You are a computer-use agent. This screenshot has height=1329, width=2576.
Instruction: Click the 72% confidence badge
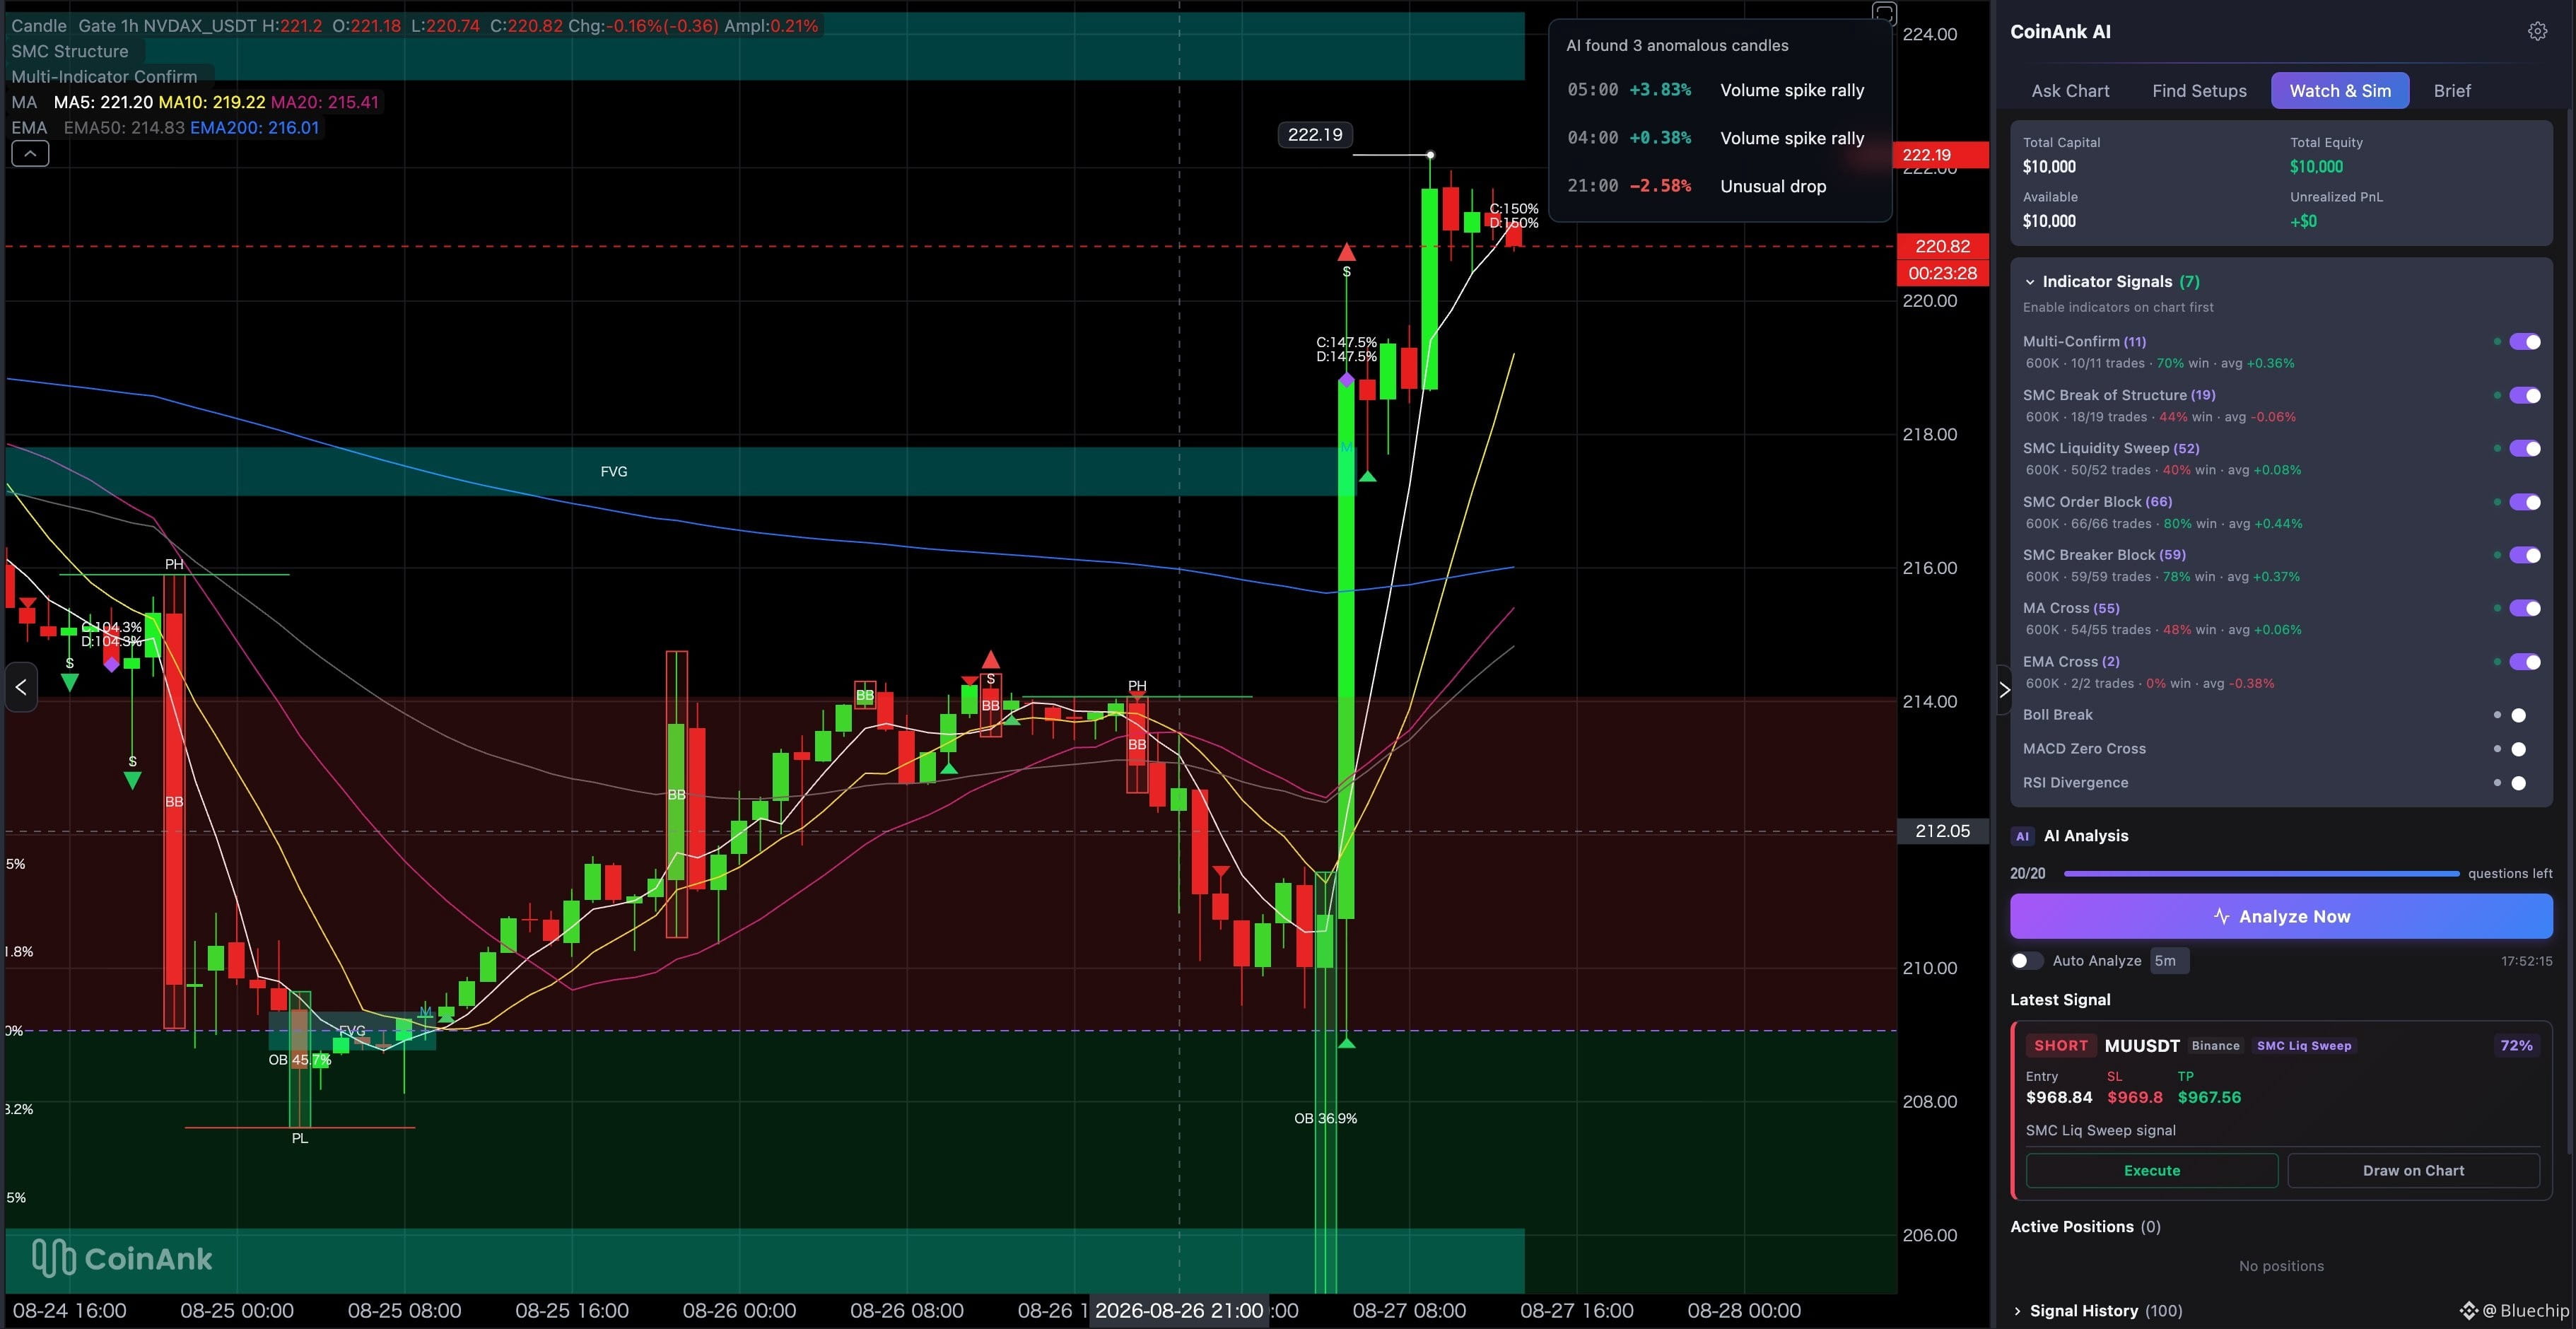click(2516, 1046)
